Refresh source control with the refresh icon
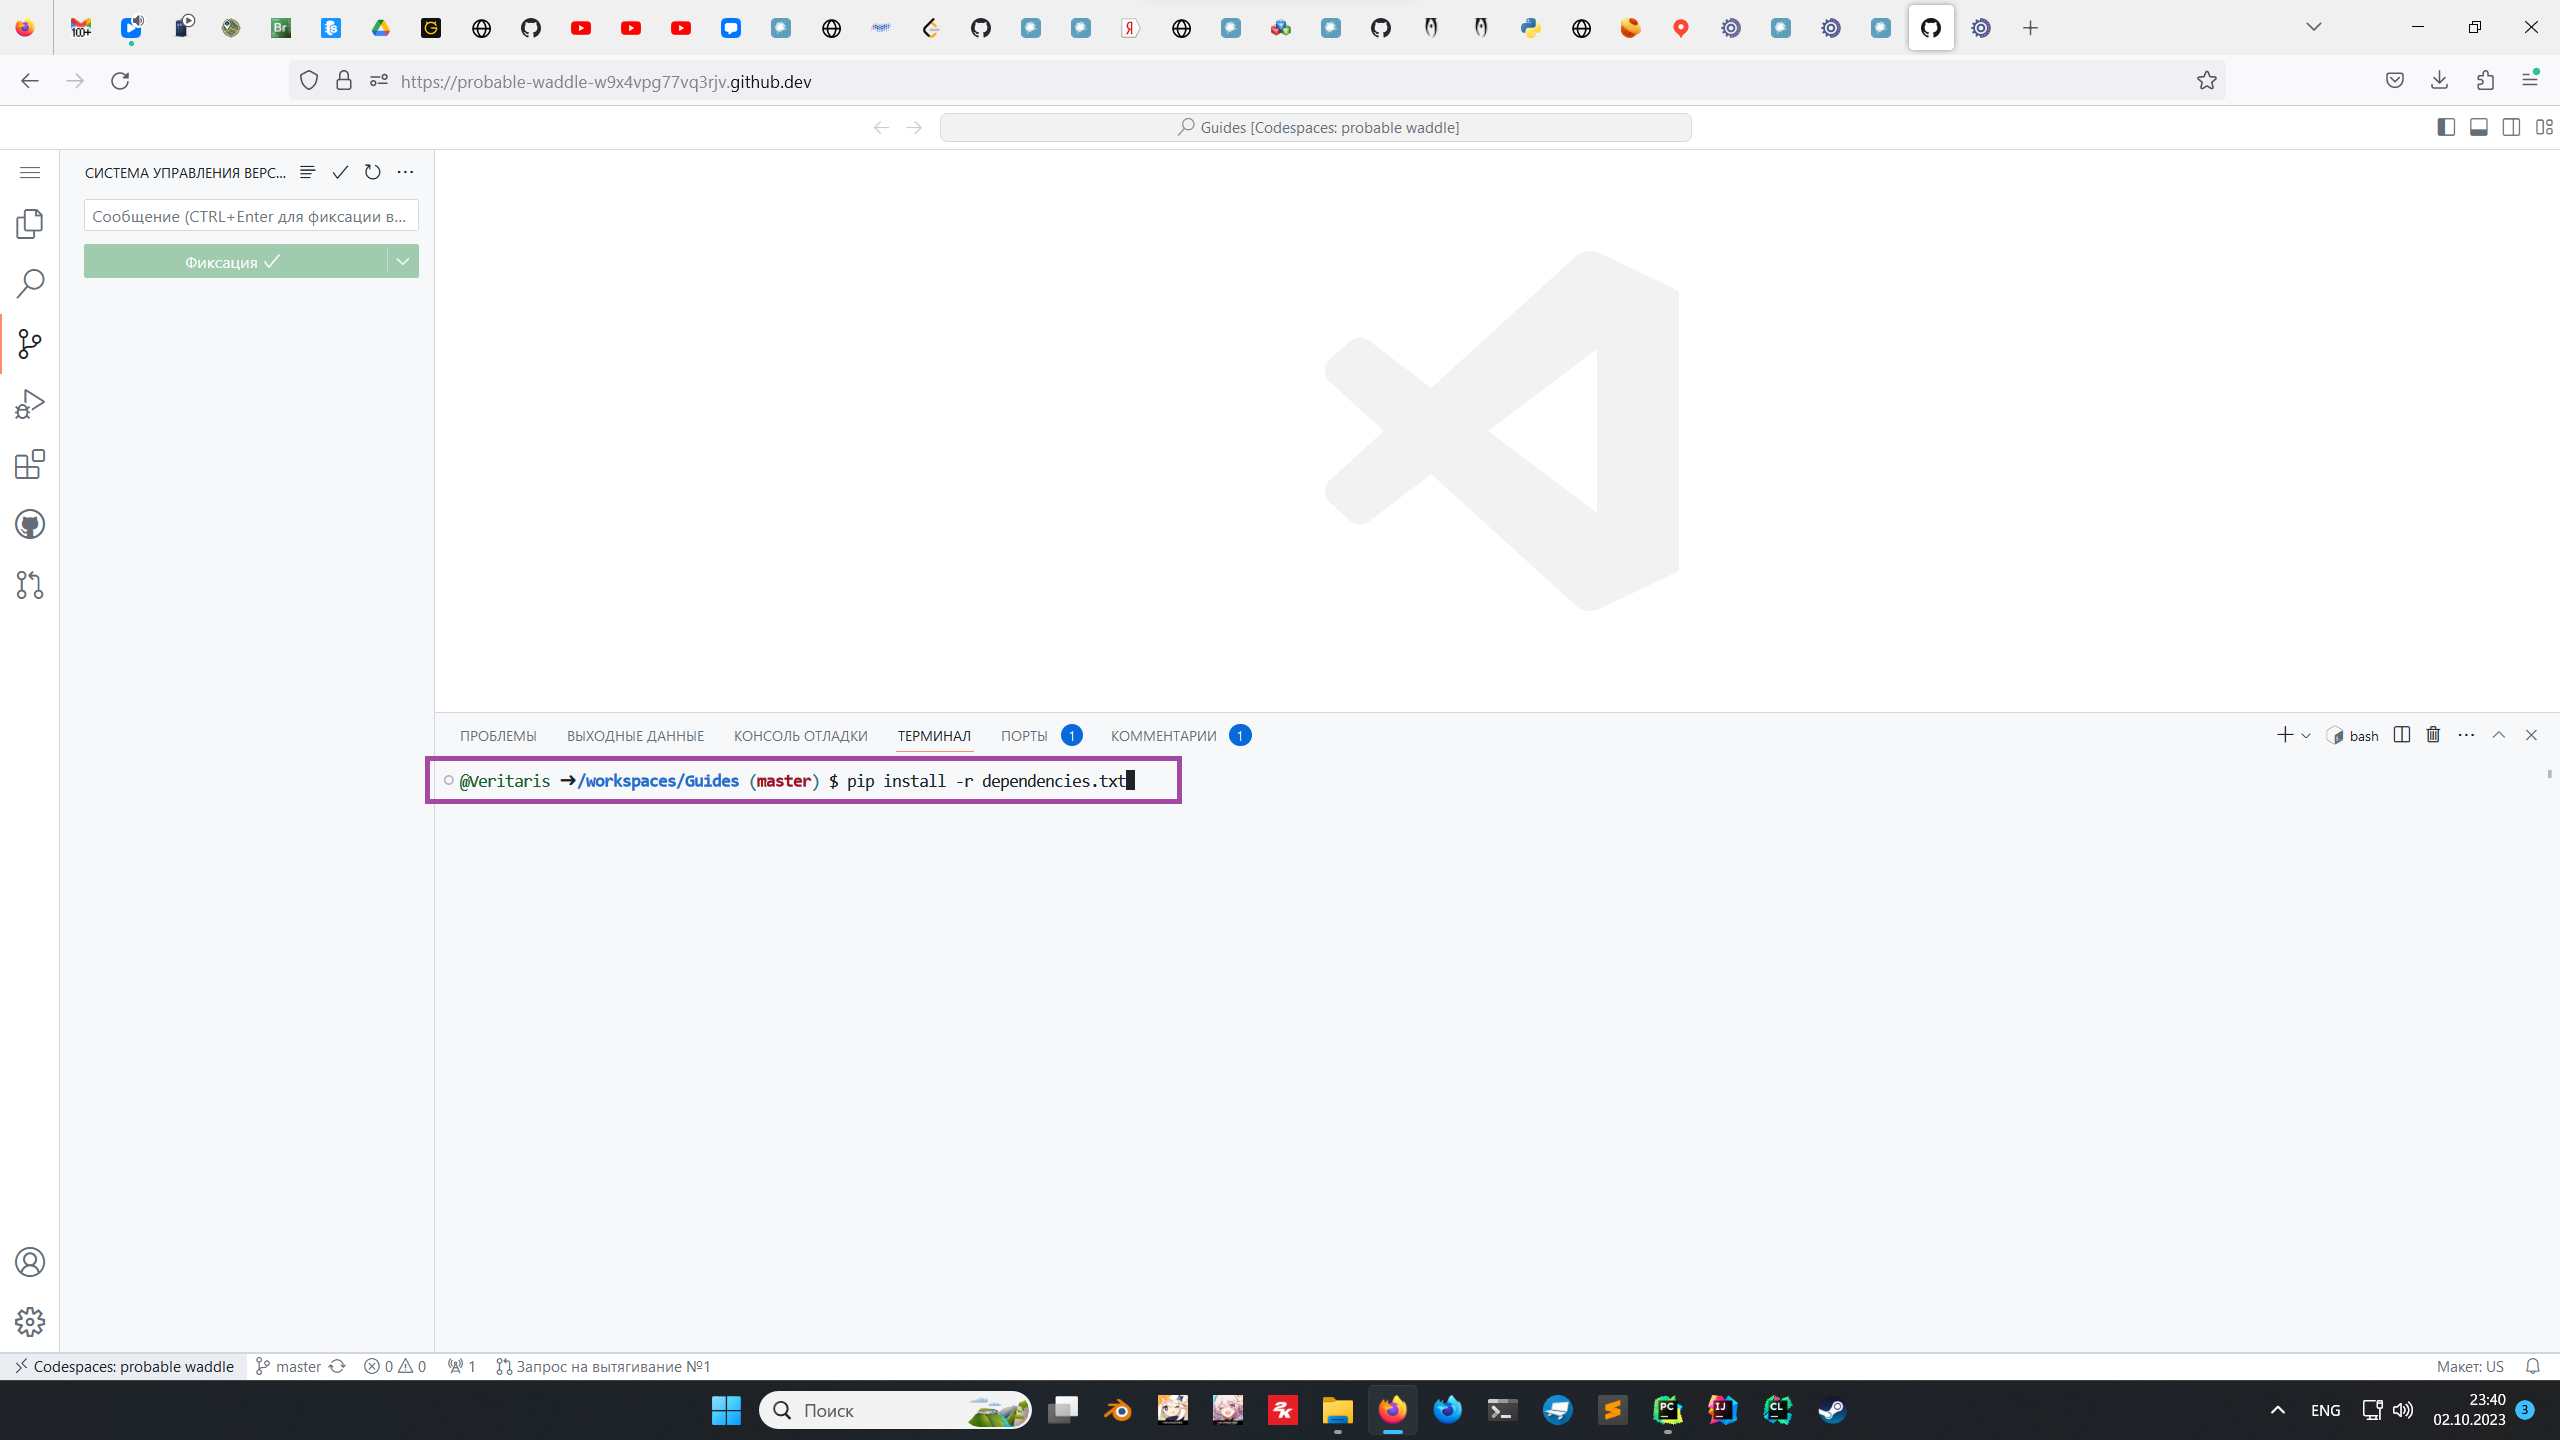2560x1440 pixels. click(372, 172)
